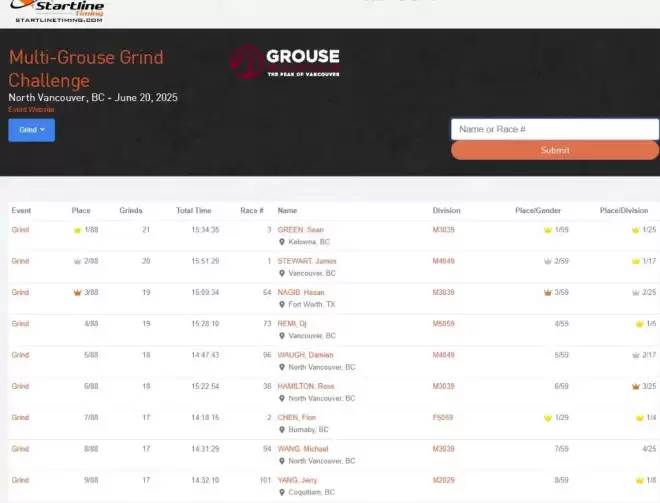The width and height of the screenshot is (660, 503).
Task: Click the gold crown beside division place 1/17
Action: 636,261
